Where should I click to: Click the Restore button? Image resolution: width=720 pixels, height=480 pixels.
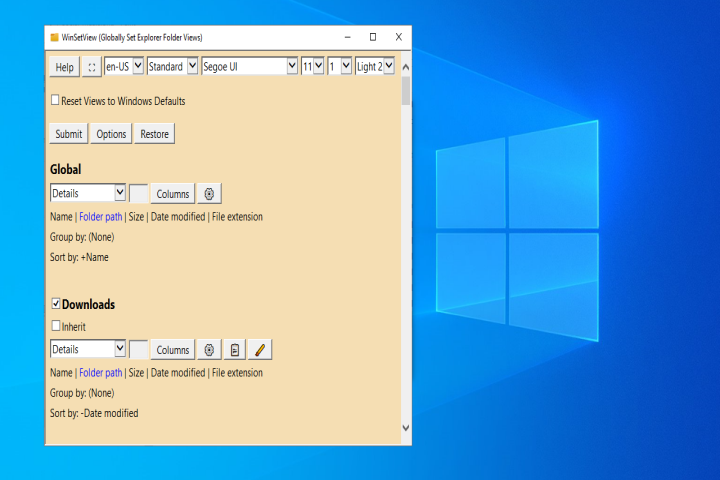(154, 134)
